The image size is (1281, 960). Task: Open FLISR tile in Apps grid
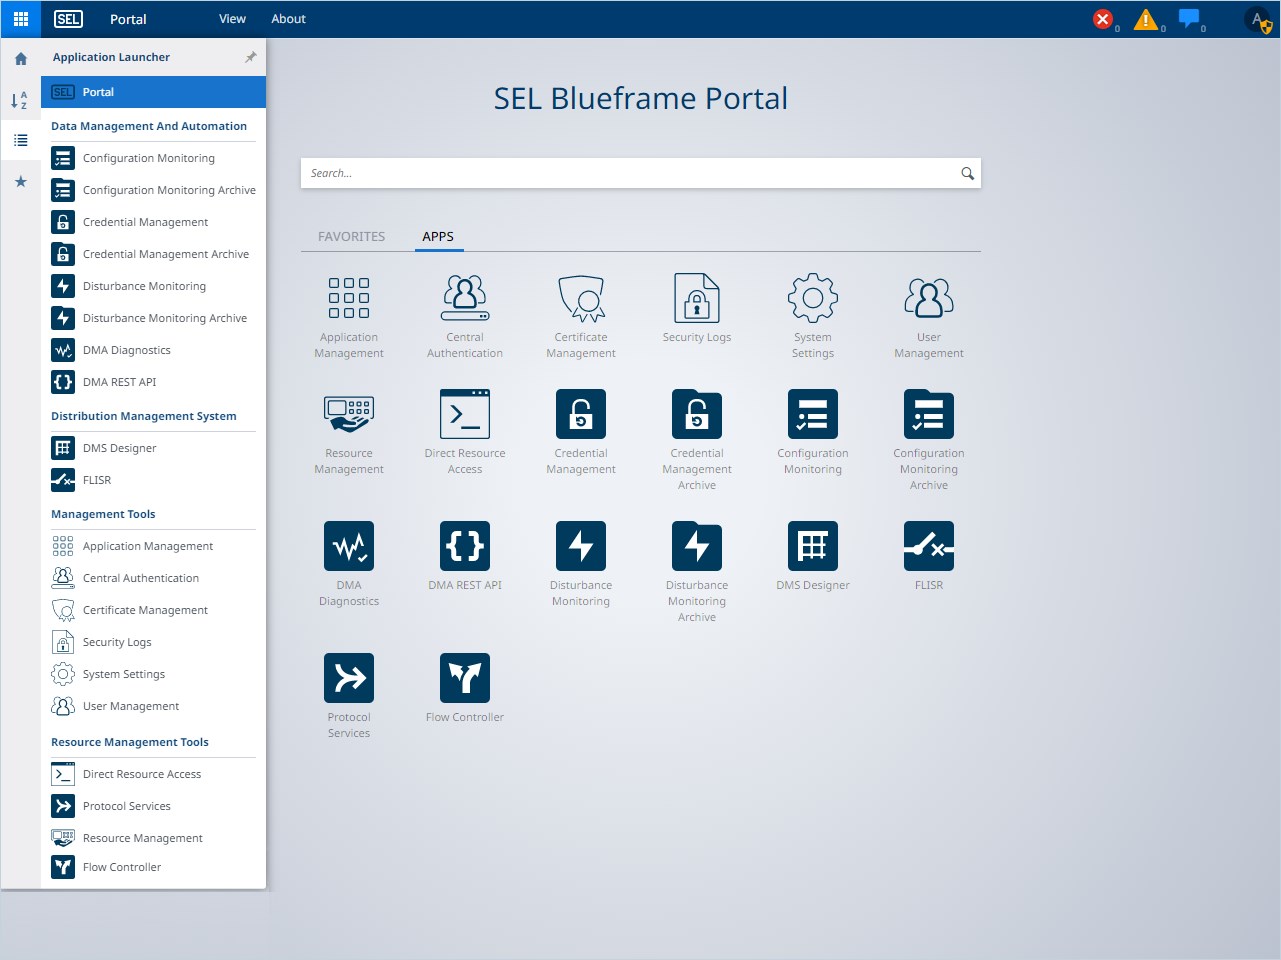point(929,556)
